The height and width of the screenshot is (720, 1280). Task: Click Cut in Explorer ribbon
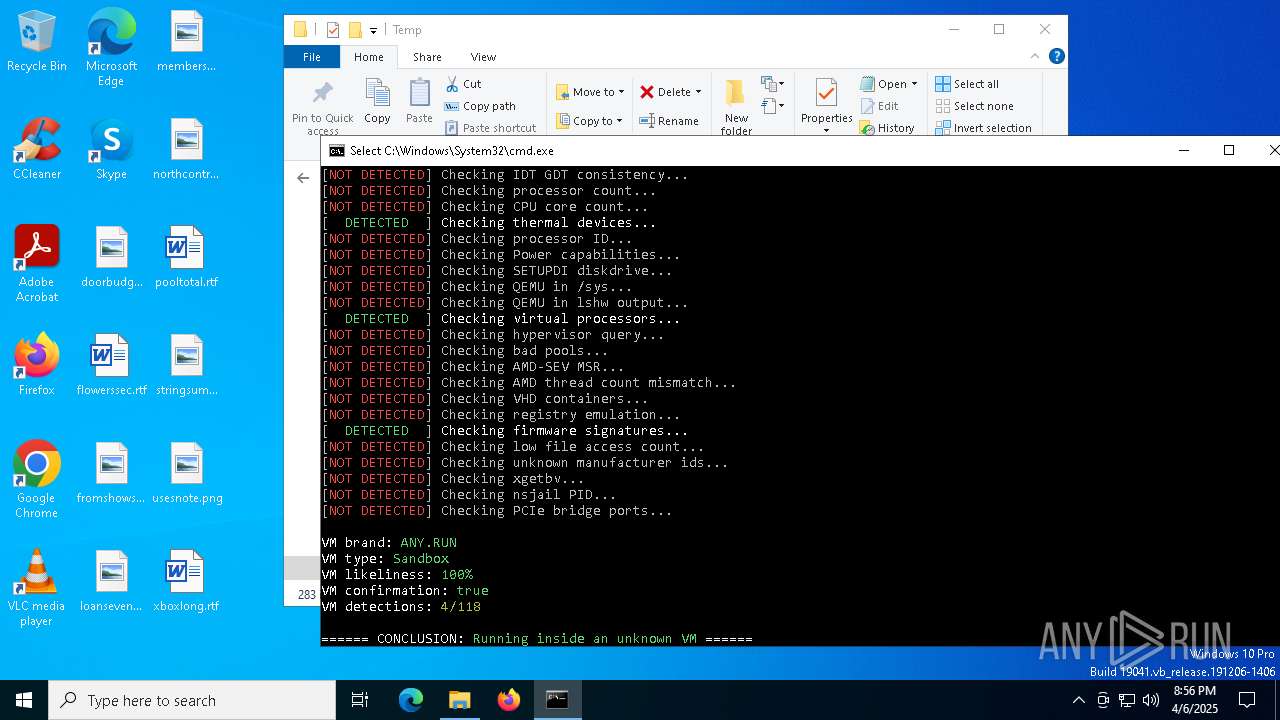click(x=463, y=84)
